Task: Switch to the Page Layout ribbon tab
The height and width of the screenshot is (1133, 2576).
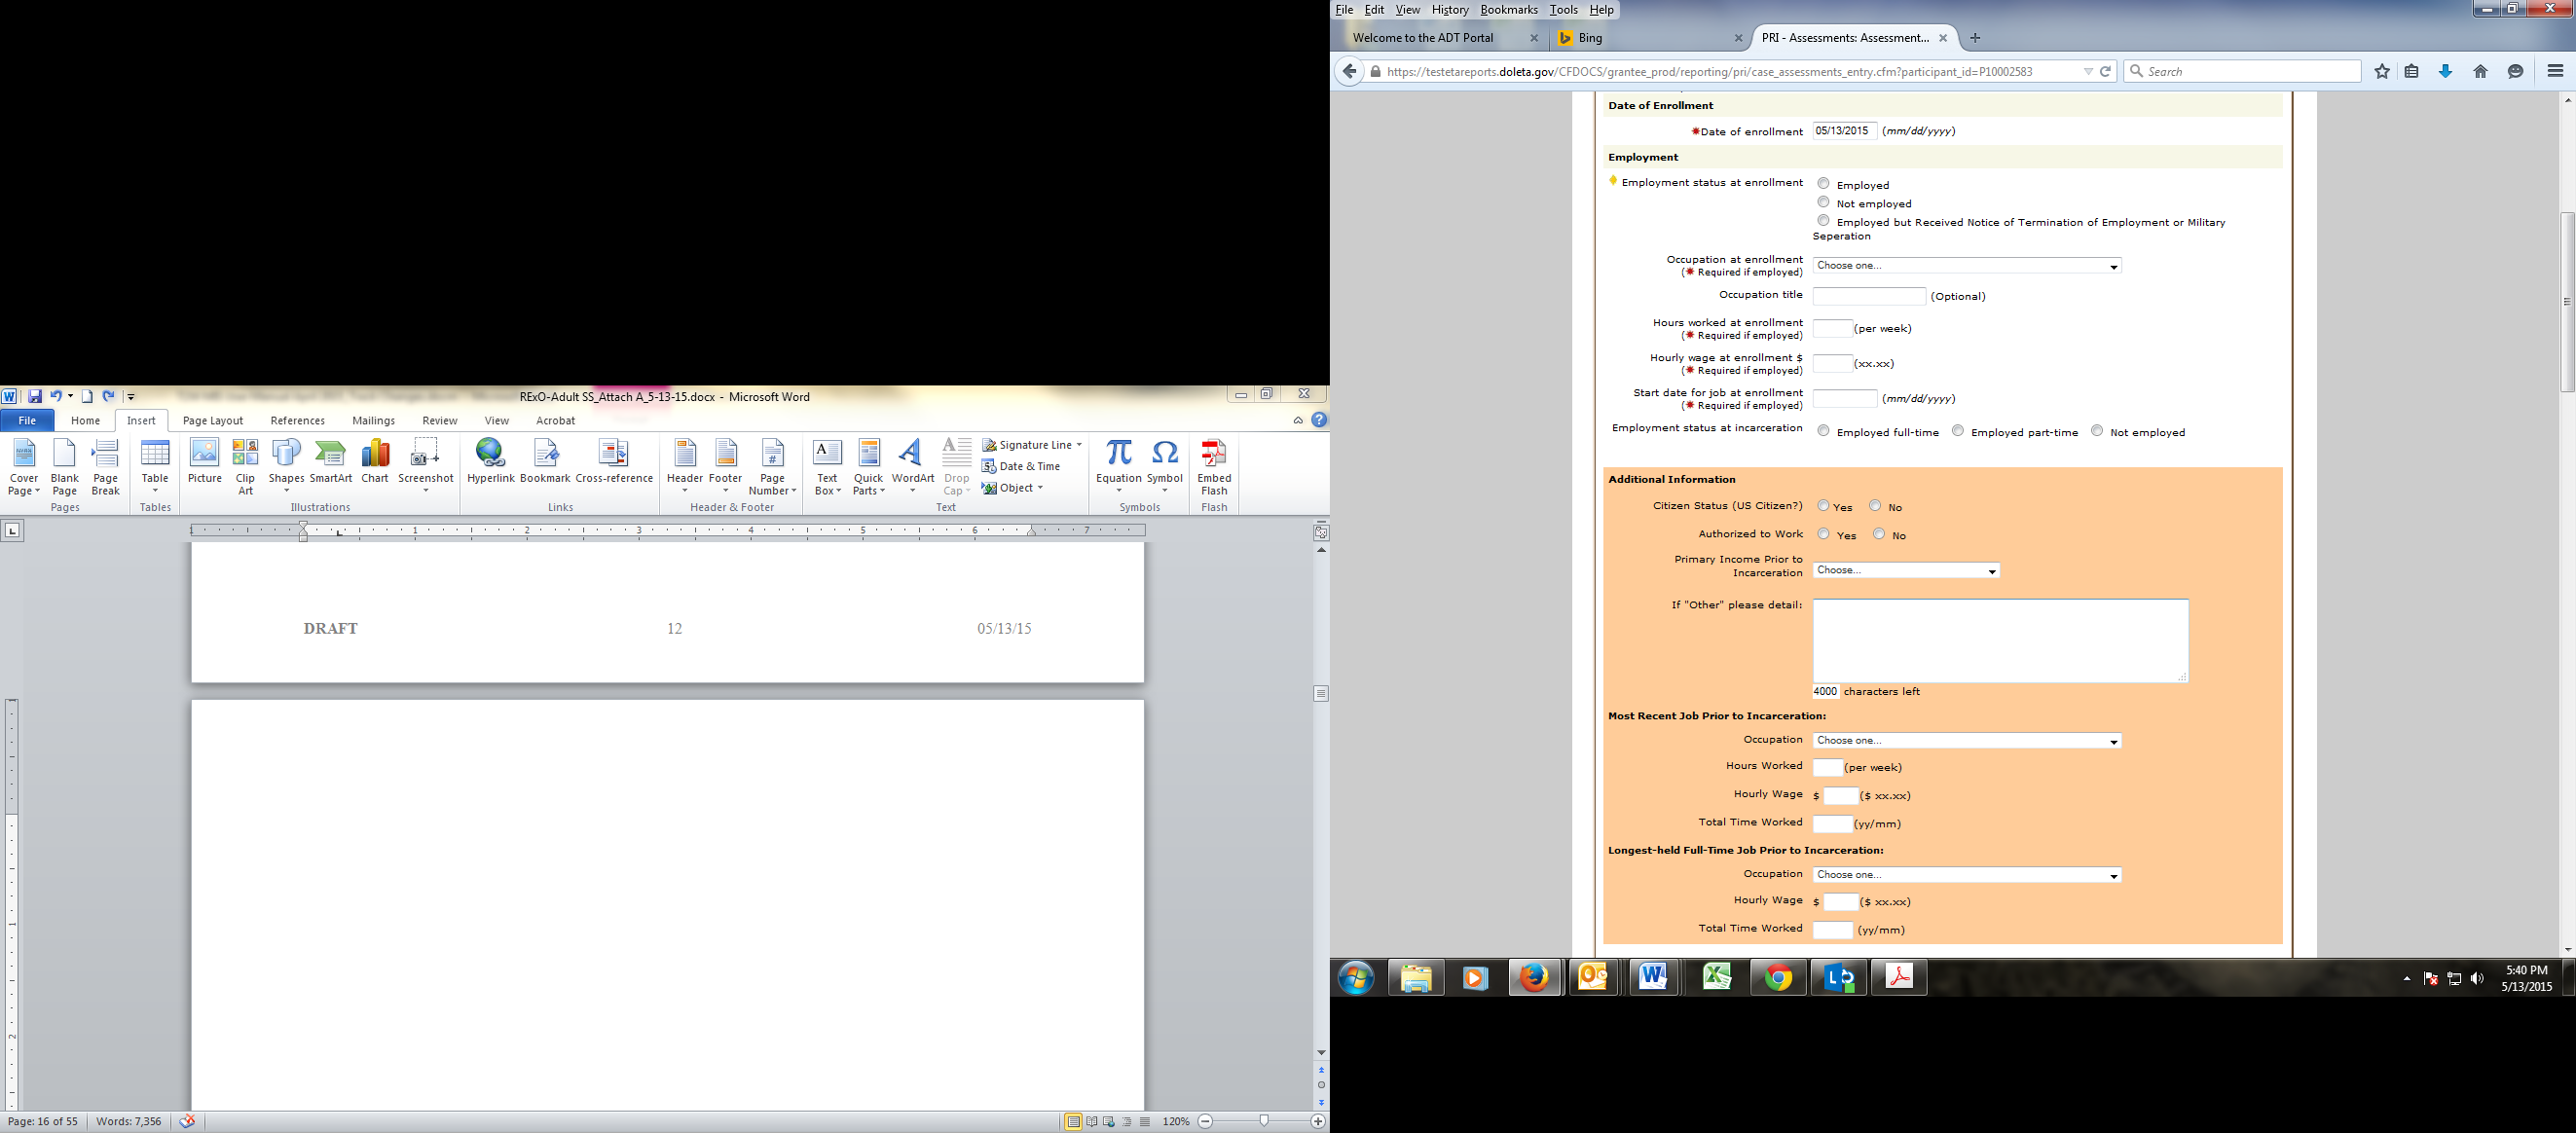Action: coord(213,421)
